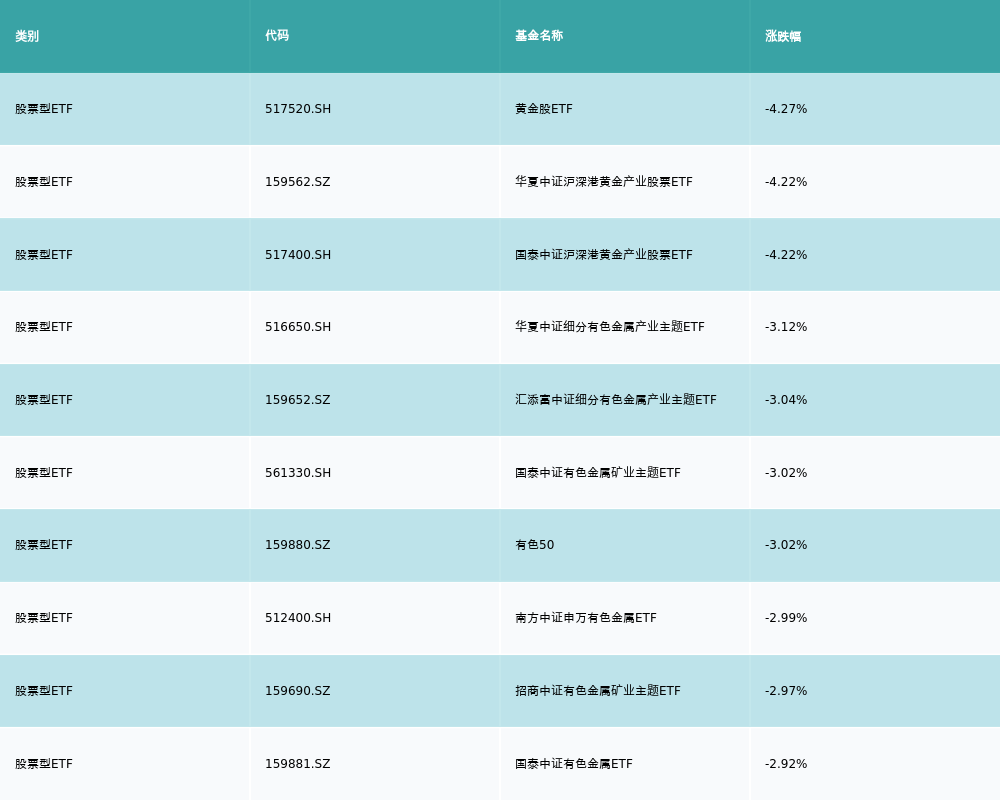
Task: Click 国泰中证有色金属ETF fund name
Action: pos(574,764)
